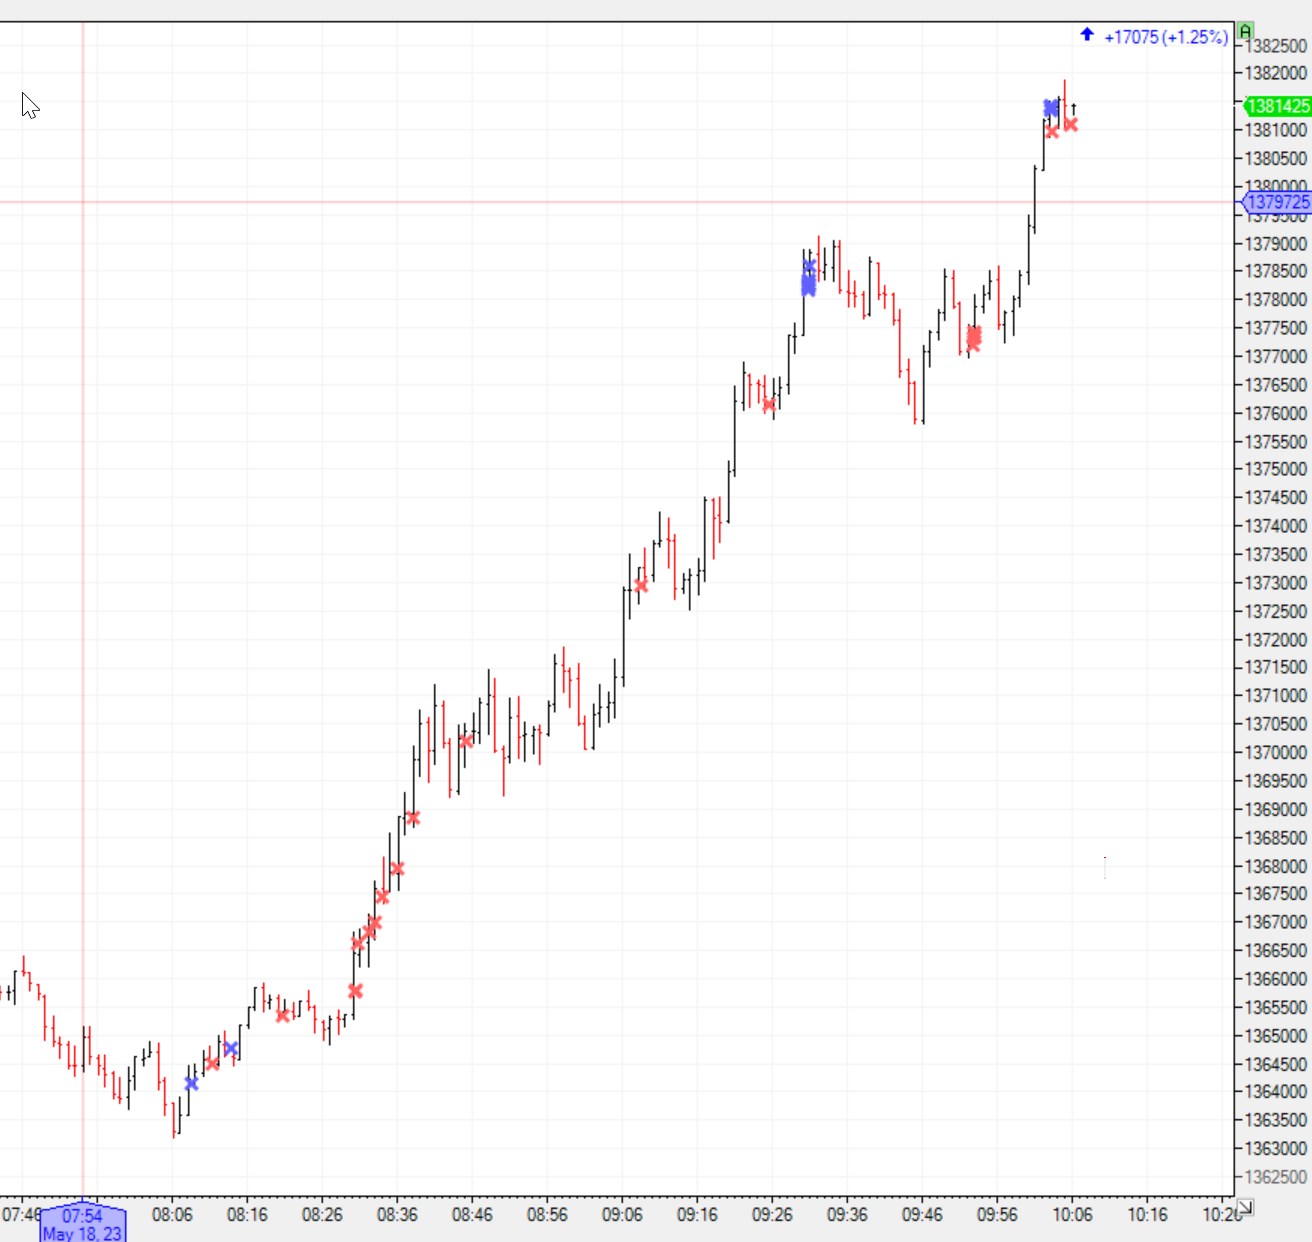Click the diagonal arrow icon at chart corner
The width and height of the screenshot is (1312, 1242).
1245,1207
